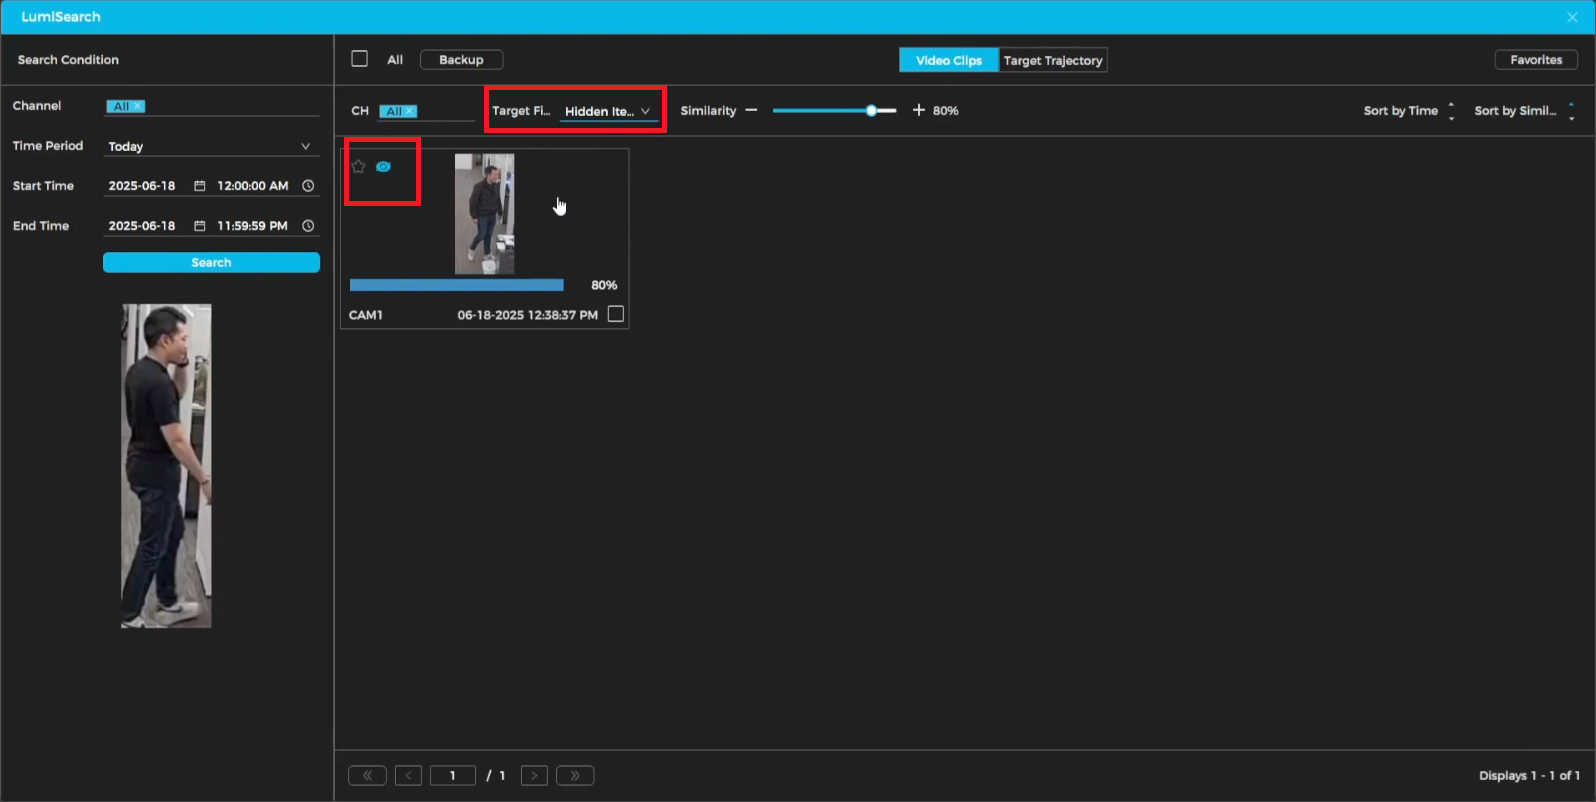Open the Target Filter Hidden Items dropdown
1596x802 pixels.
click(608, 111)
